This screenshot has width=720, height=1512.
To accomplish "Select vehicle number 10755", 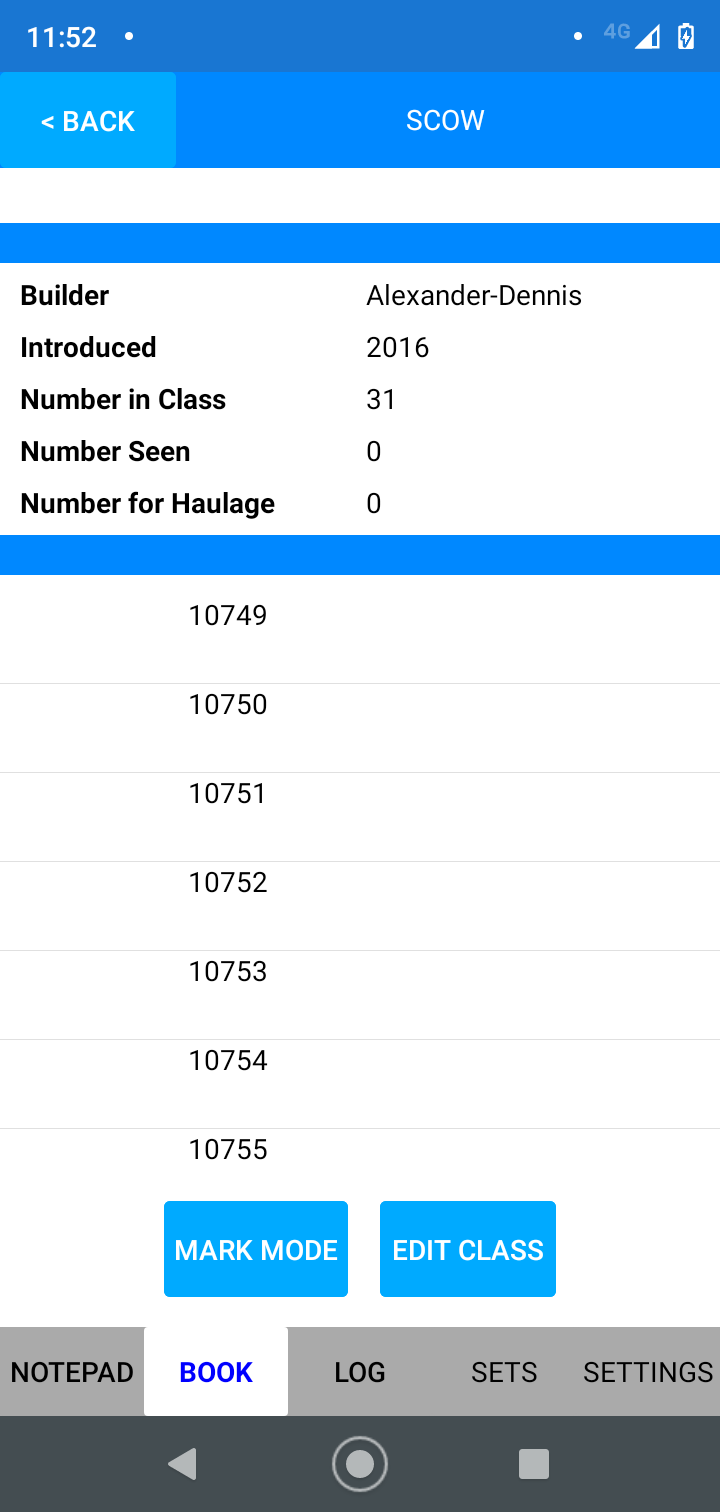I will pyautogui.click(x=228, y=1150).
